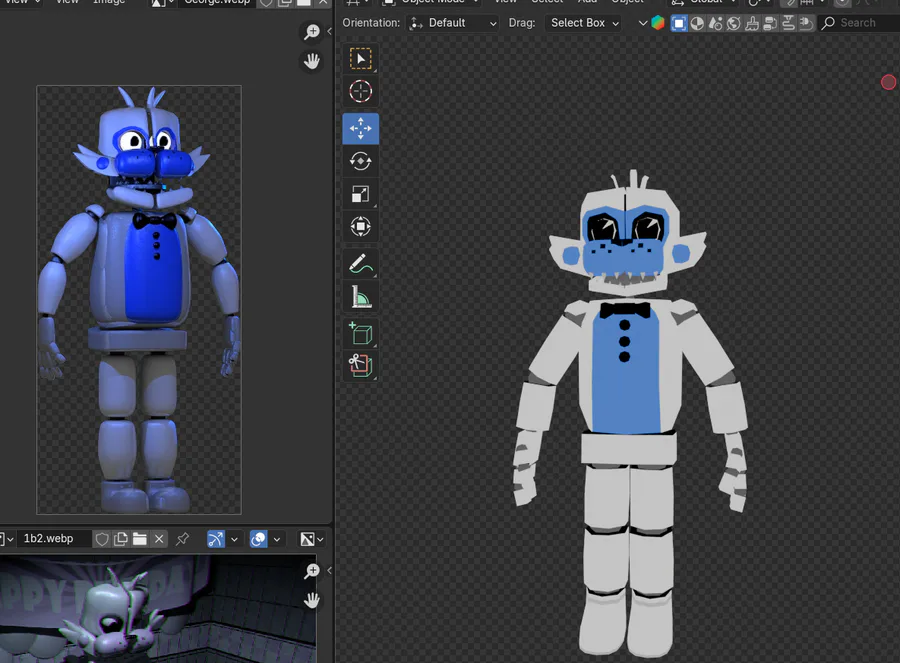Screen dimensions: 900x663
Task: Expand sidebar arrow in George image editor
Action: point(329,31)
